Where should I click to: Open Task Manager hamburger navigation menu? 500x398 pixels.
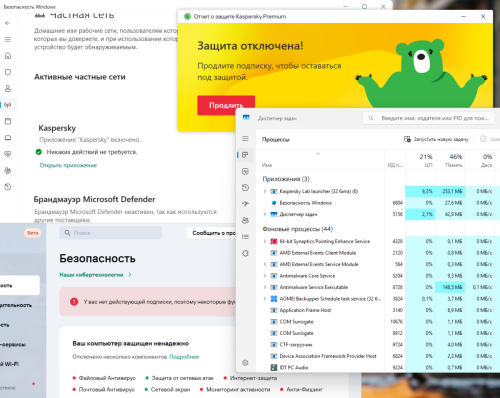point(245,138)
